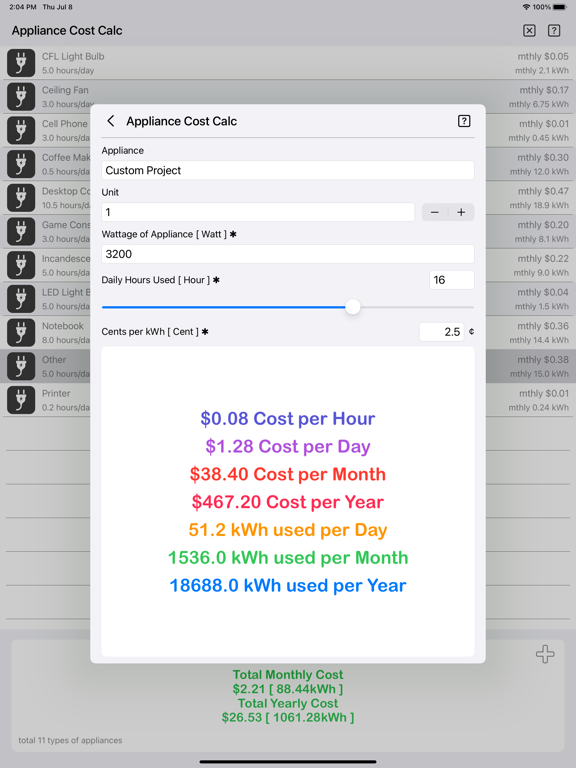
Task: Tap the Game Console plug icon
Action: click(x=21, y=232)
